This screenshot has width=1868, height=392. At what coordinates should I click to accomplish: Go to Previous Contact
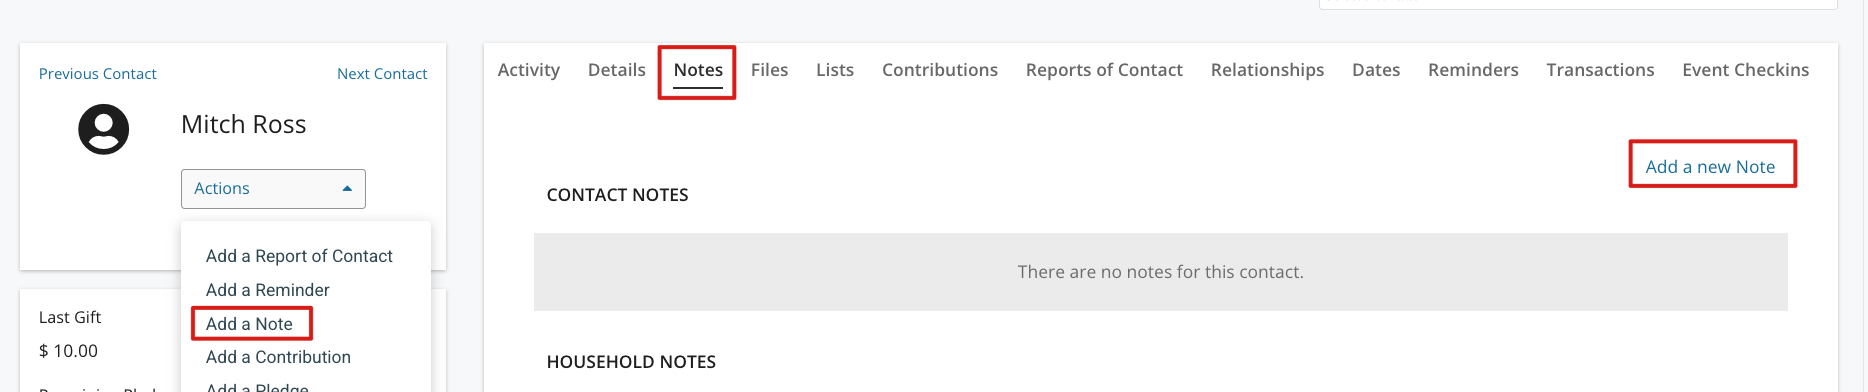[97, 74]
